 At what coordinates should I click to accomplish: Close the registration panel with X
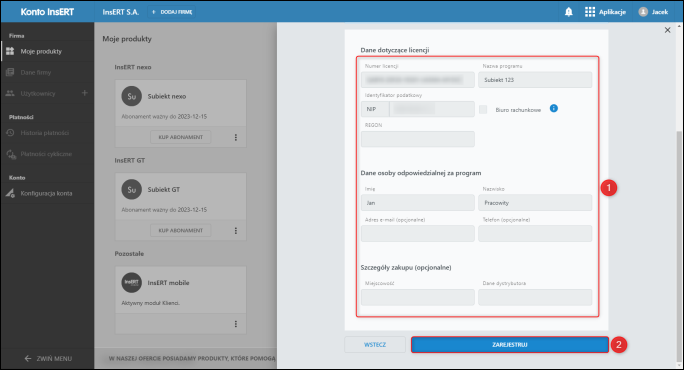point(667,30)
